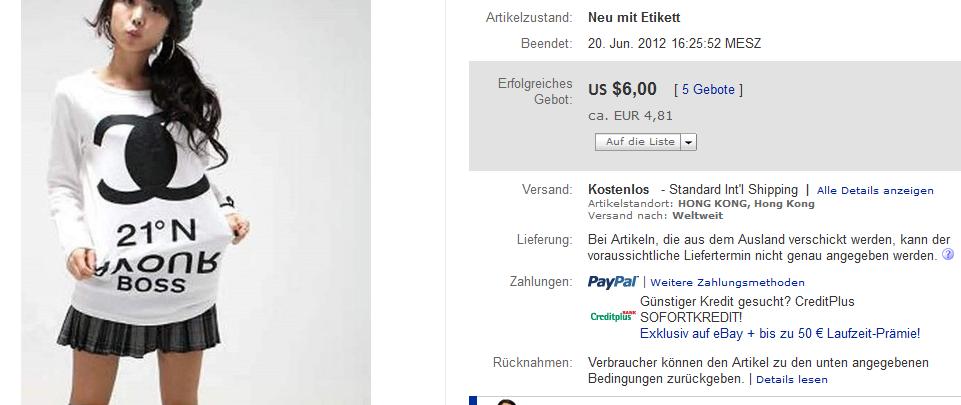The image size is (961, 405).
Task: Open Alle Details anzeigen shipping link
Action: pos(875,191)
